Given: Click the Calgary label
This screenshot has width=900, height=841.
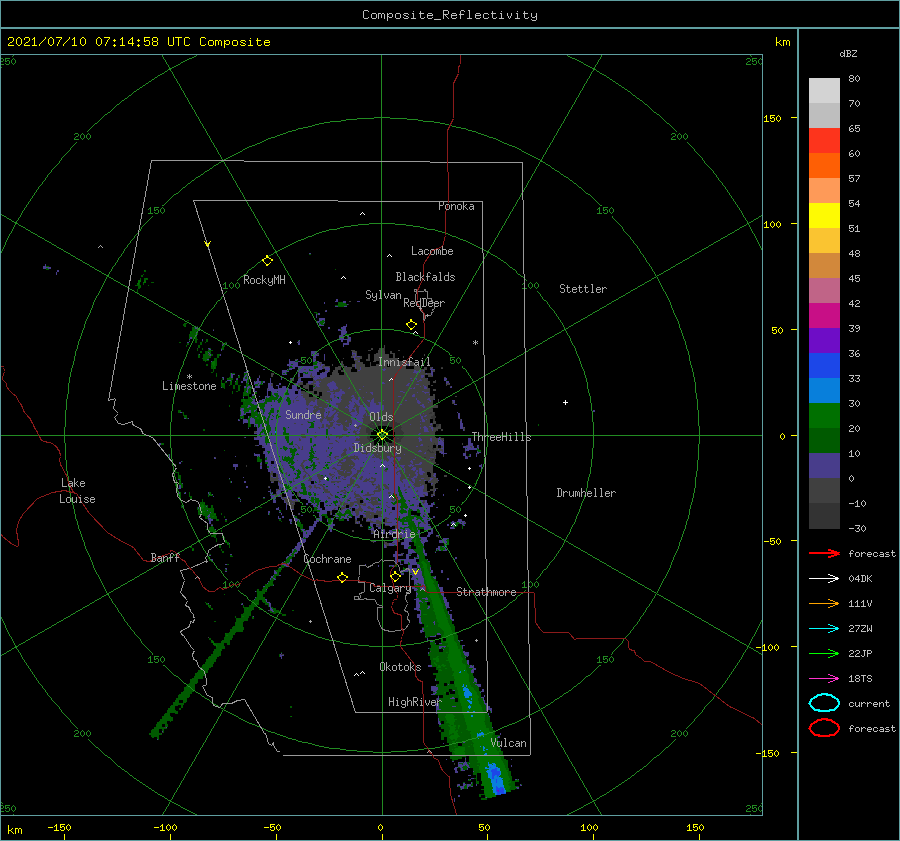Looking at the screenshot, I should click(390, 588).
